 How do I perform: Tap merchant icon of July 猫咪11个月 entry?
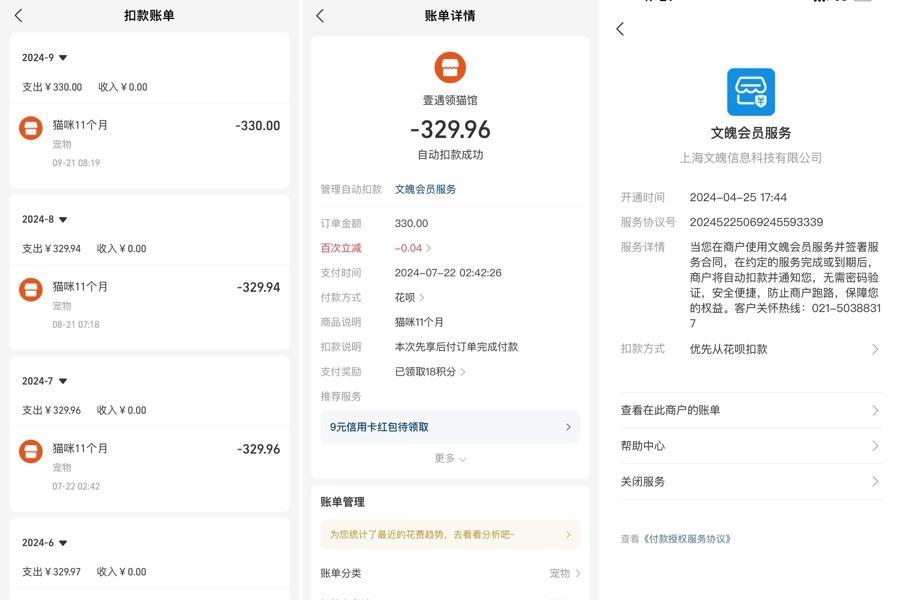tap(31, 451)
